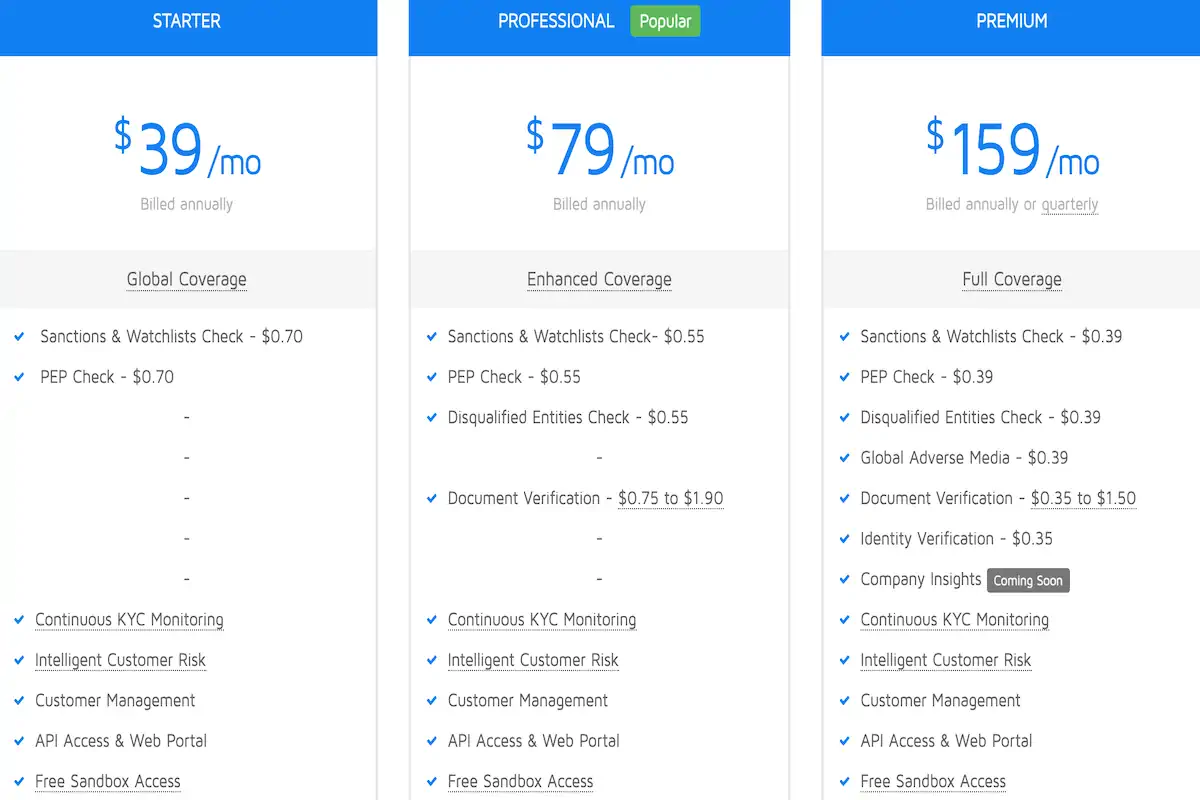Open Professional's Free Sandbox Access link
The height and width of the screenshot is (800, 1200).
[x=521, y=781]
